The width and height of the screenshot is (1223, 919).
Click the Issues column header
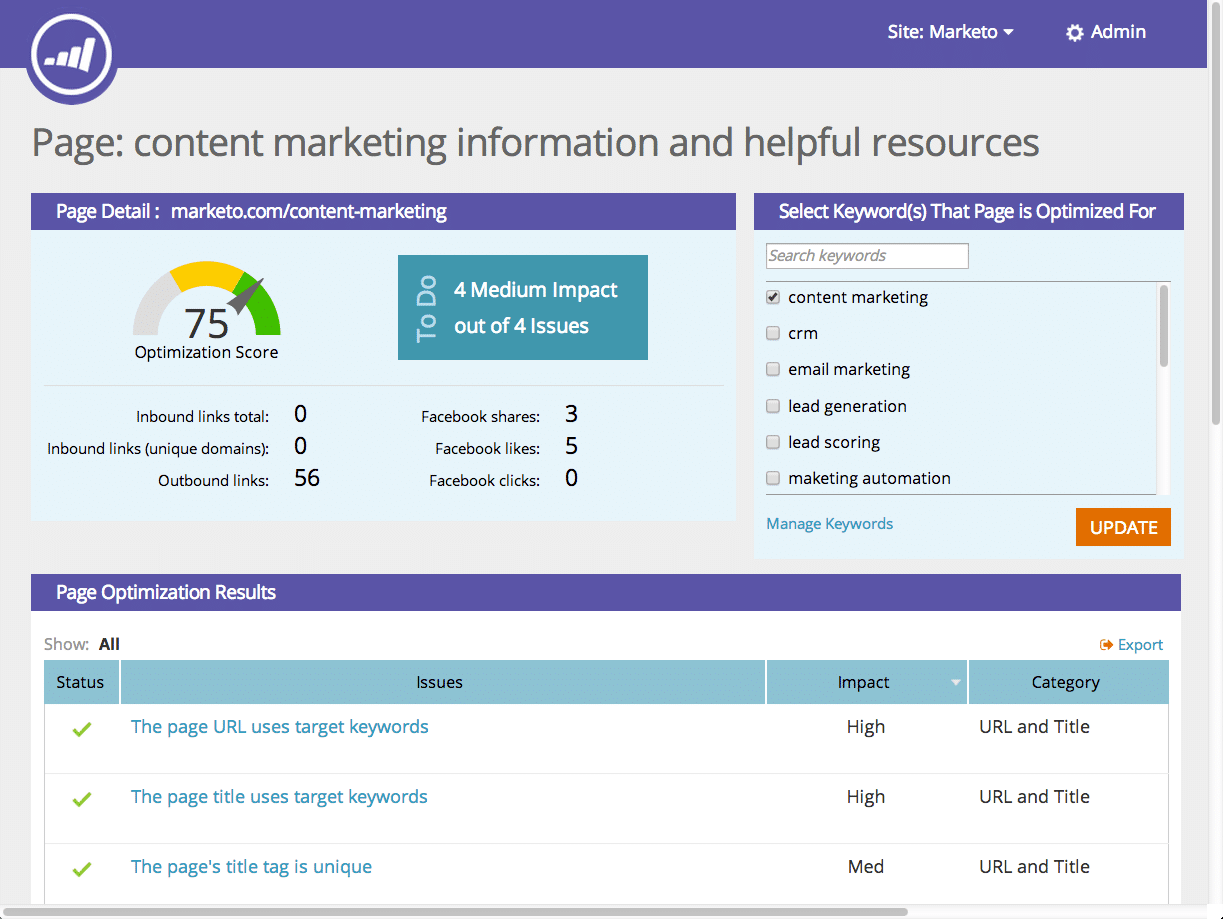pos(440,683)
